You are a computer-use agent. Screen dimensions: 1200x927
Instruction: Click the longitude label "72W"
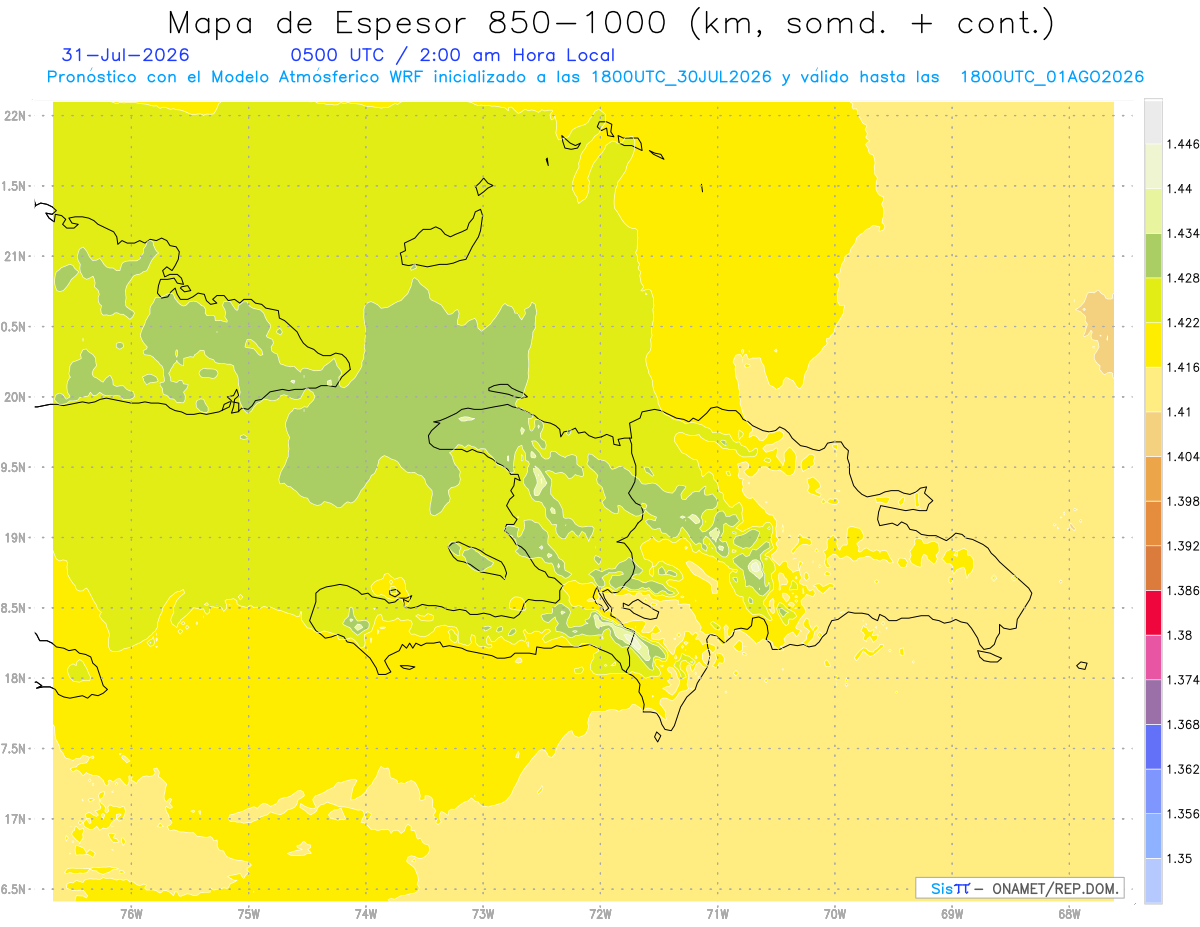click(600, 913)
